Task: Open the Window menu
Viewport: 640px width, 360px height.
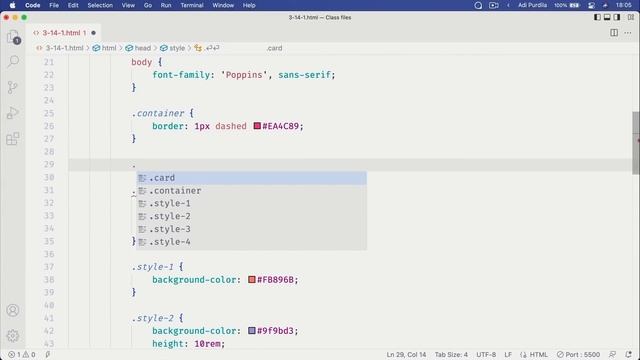Action: click(x=223, y=5)
